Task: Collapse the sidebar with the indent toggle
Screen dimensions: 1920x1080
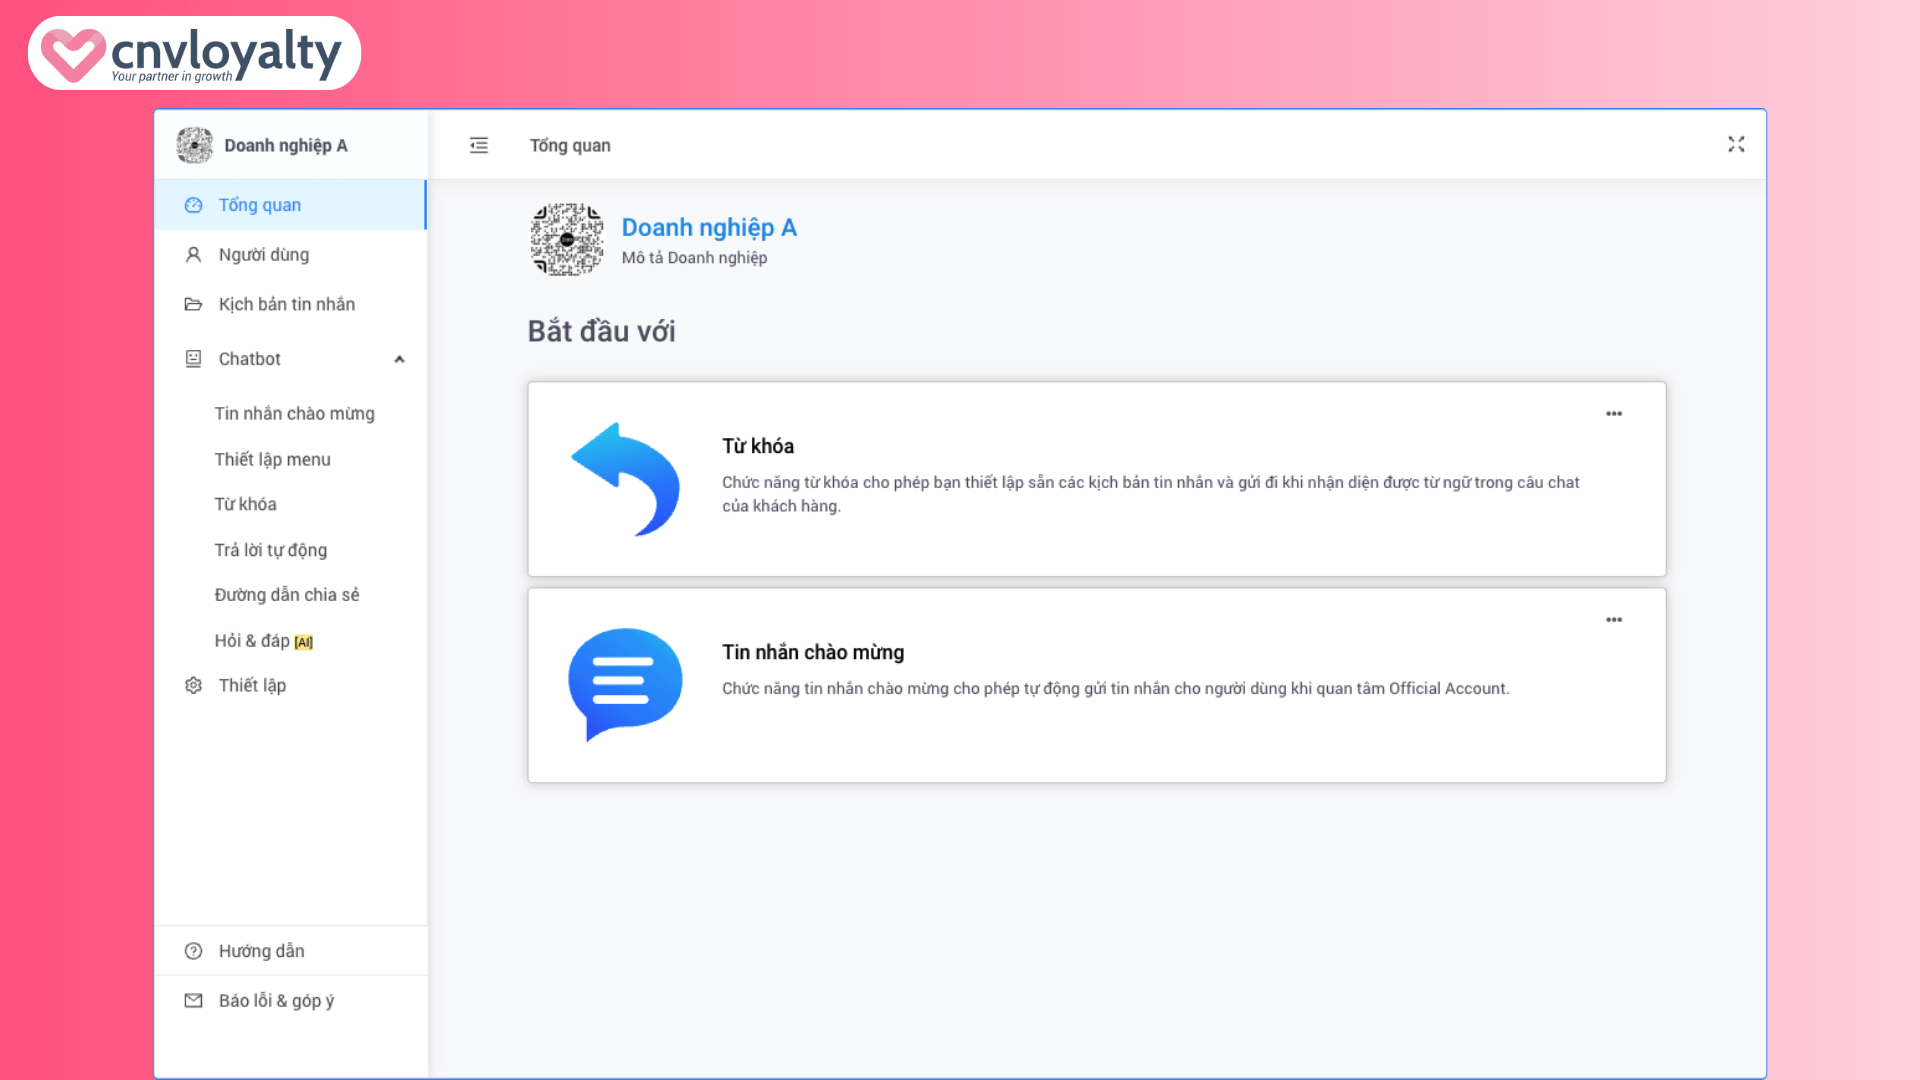Action: click(x=479, y=145)
